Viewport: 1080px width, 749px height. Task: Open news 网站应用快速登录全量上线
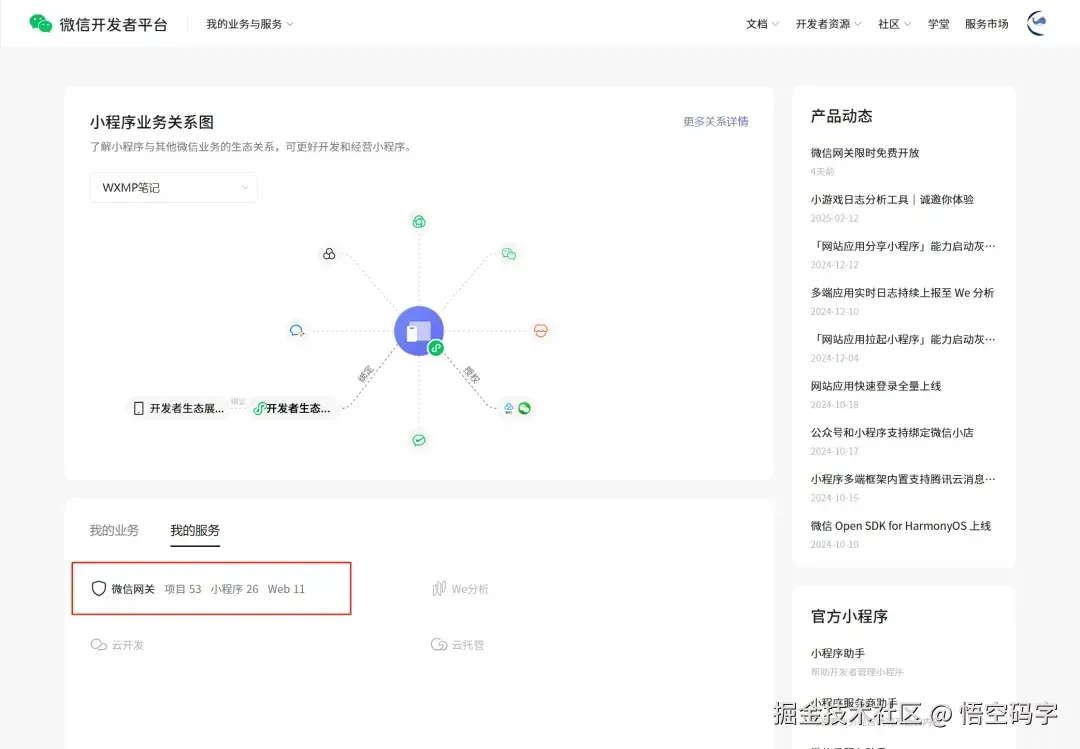(x=875, y=386)
